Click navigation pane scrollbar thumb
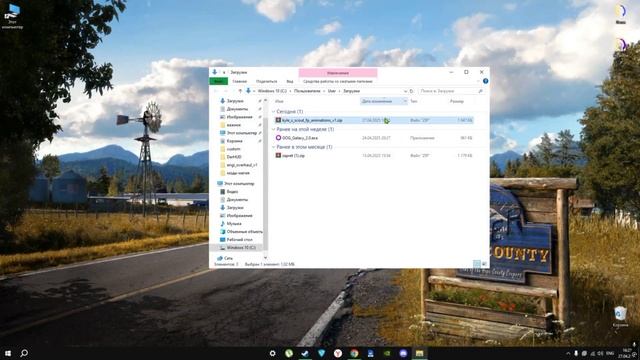 [x=266, y=184]
